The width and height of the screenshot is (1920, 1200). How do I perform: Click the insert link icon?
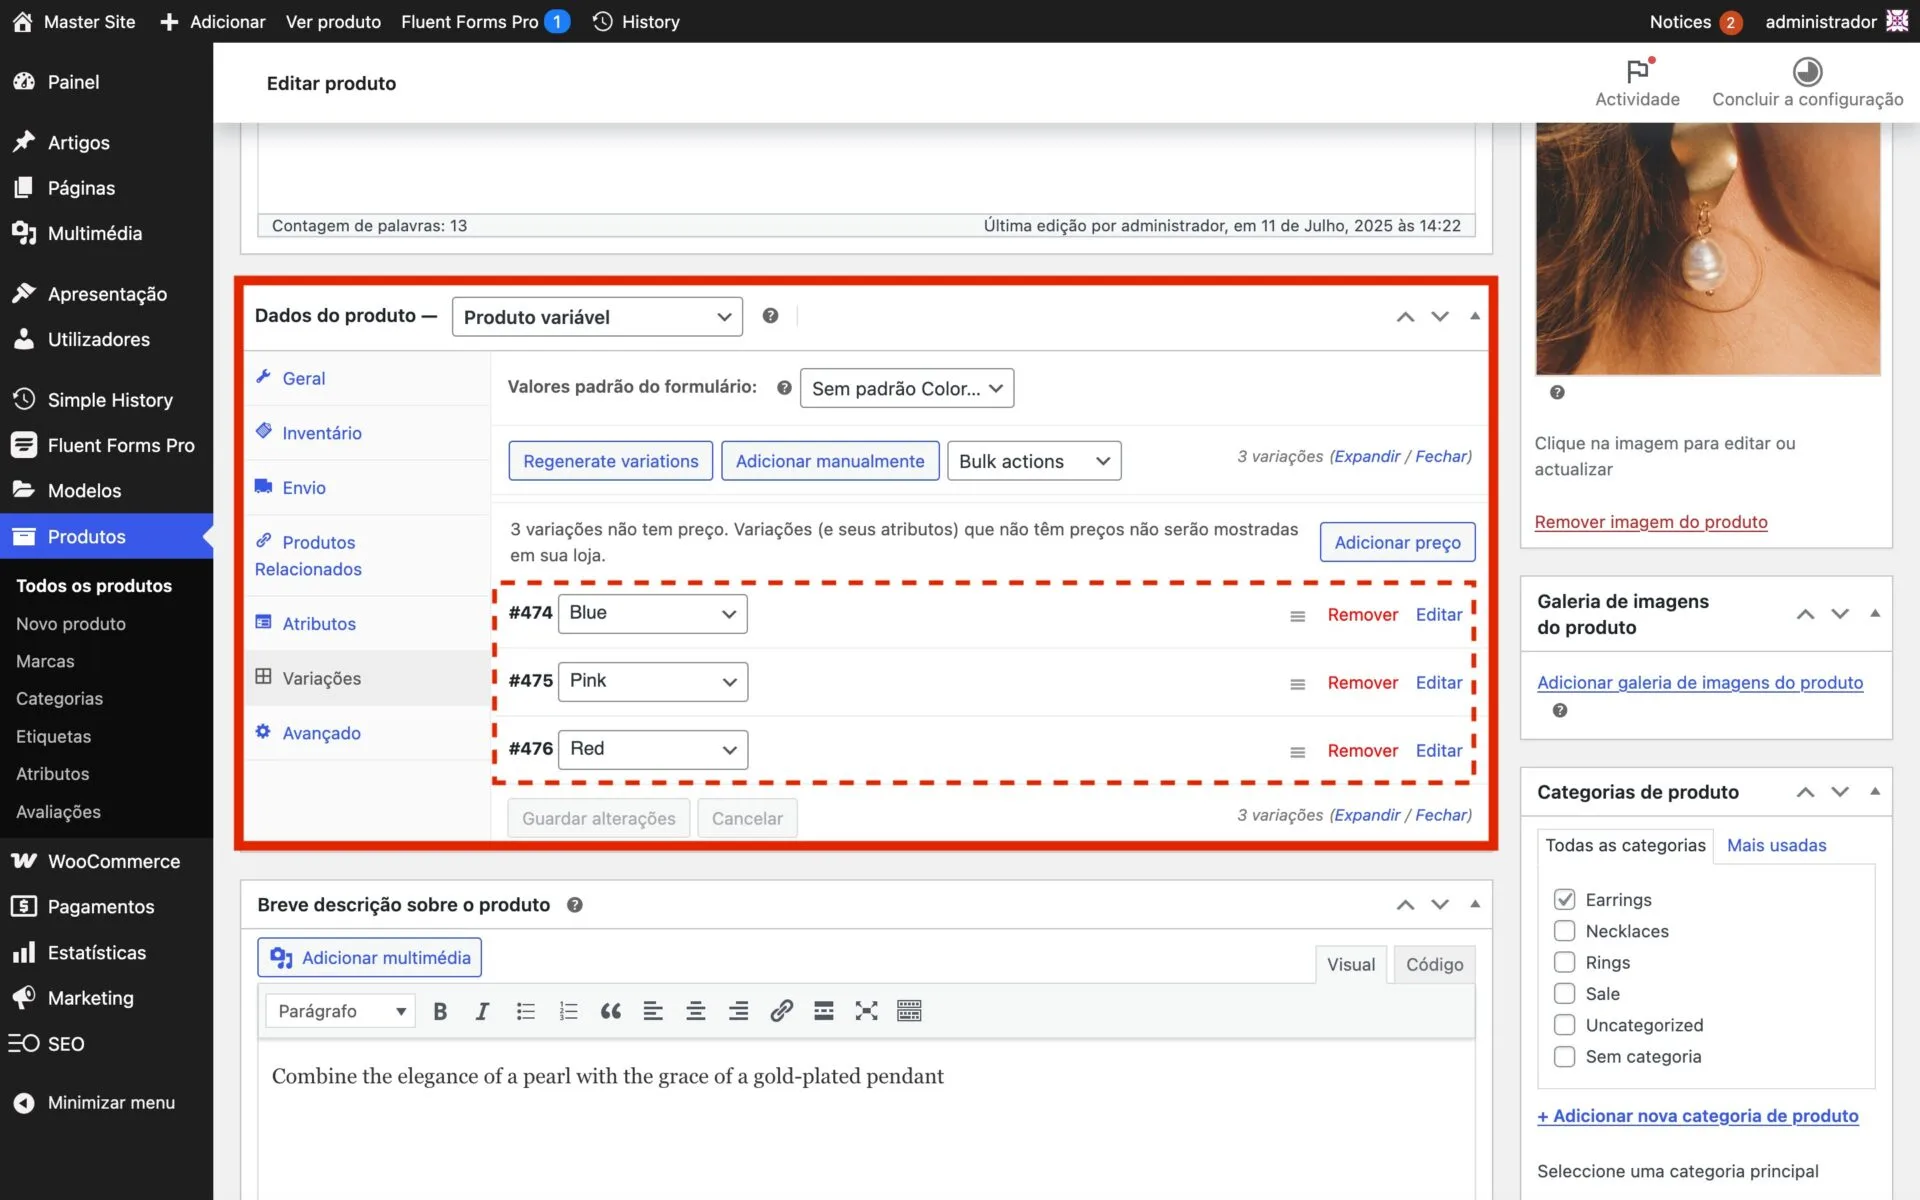tap(781, 1011)
